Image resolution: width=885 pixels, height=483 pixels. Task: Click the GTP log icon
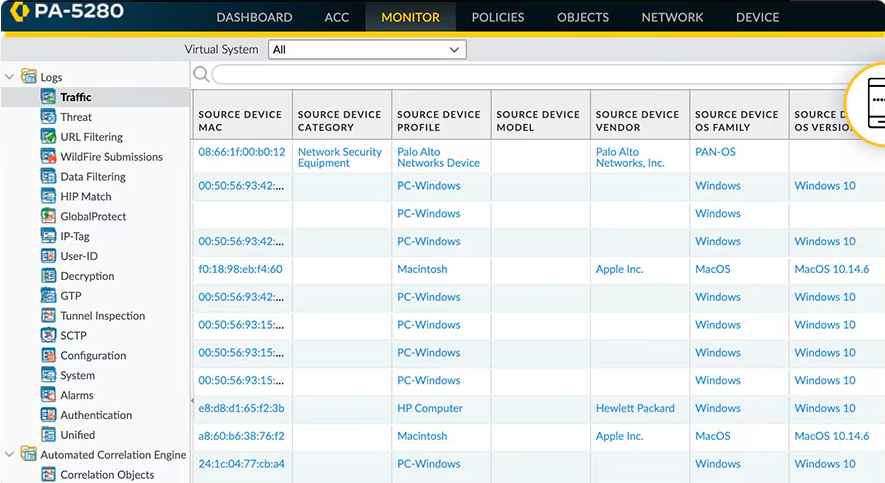(x=49, y=295)
